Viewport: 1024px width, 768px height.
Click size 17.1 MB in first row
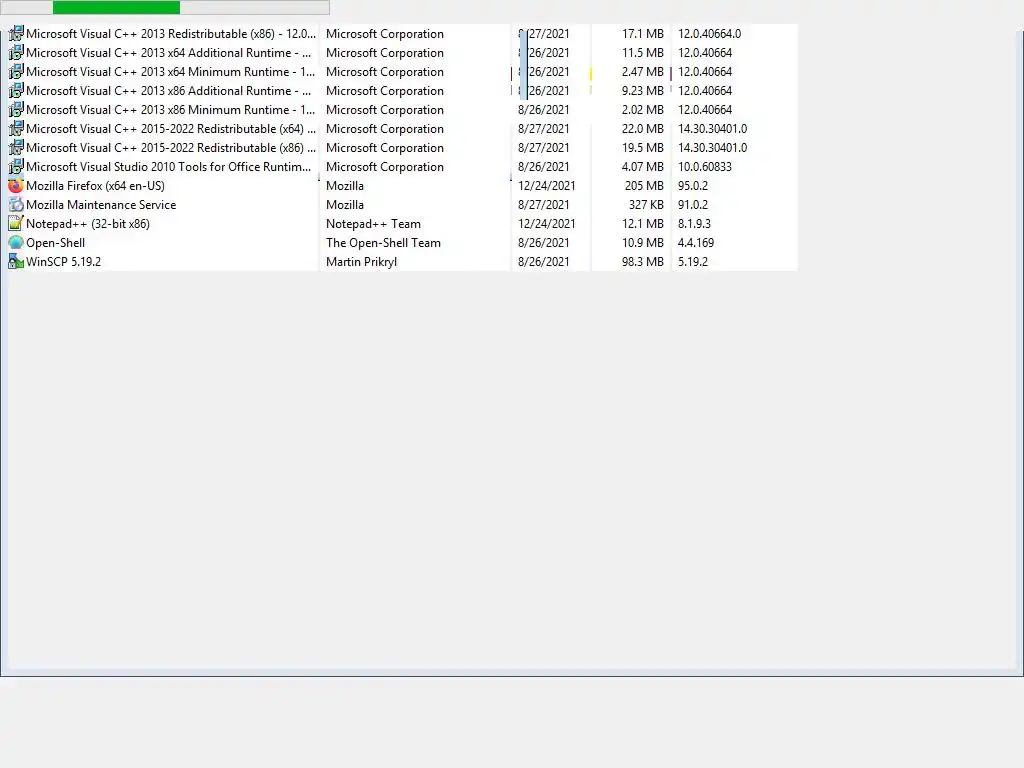pyautogui.click(x=643, y=33)
